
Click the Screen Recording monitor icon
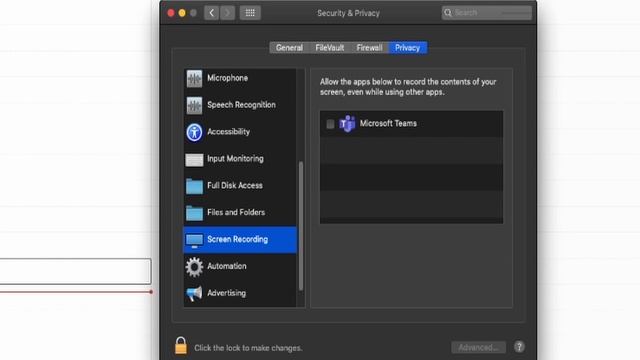[x=194, y=240]
